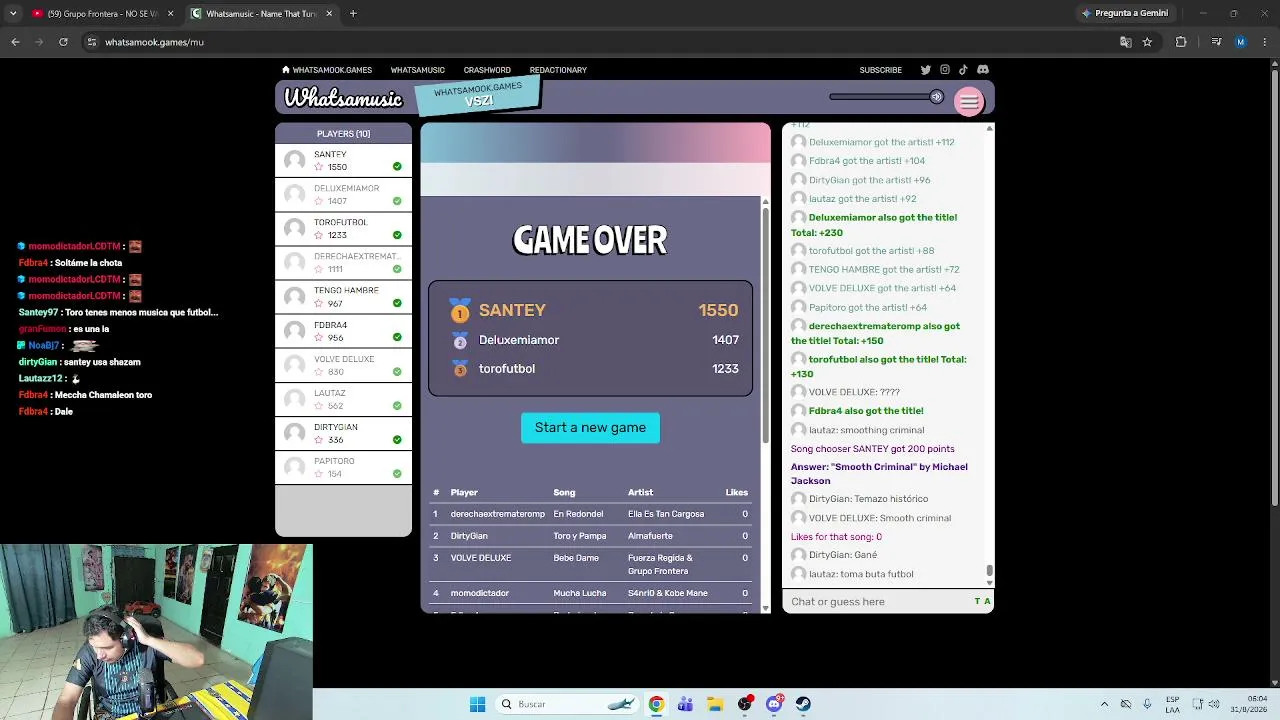
Task: Mute audio using the volume speaker icon
Action: (936, 97)
